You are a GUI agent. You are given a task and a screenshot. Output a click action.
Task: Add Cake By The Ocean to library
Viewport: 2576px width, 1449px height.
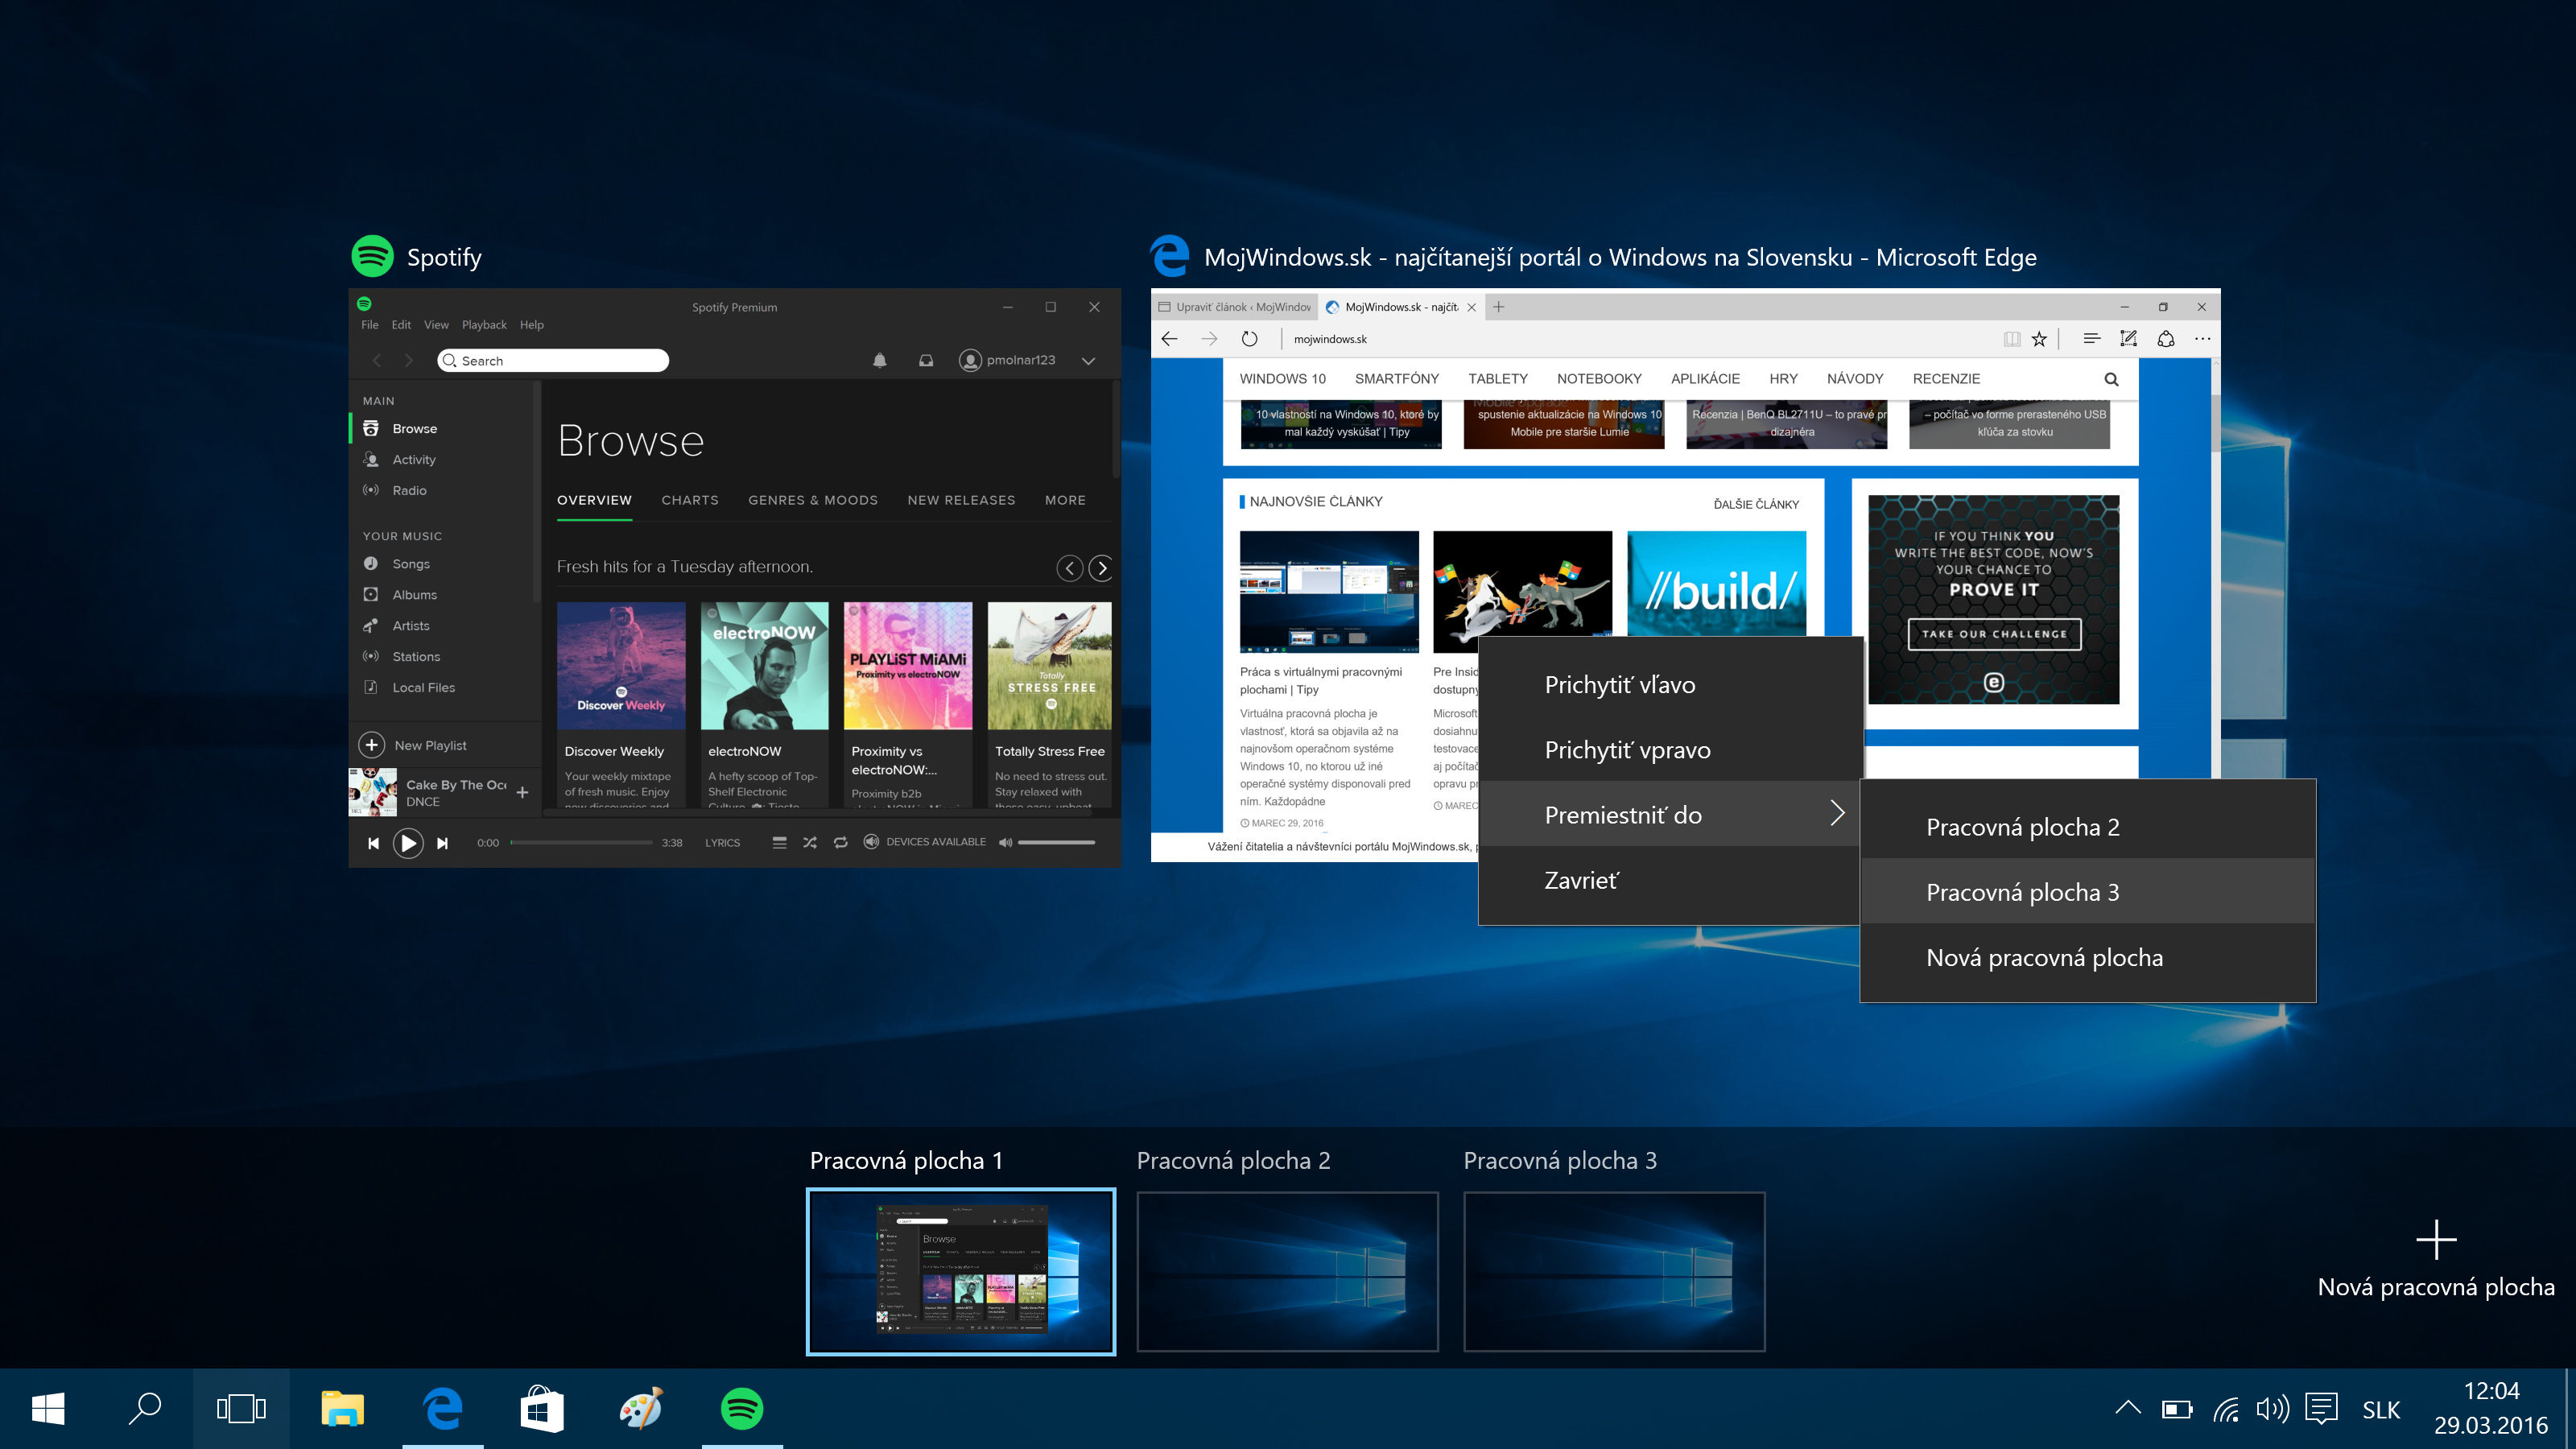click(522, 792)
